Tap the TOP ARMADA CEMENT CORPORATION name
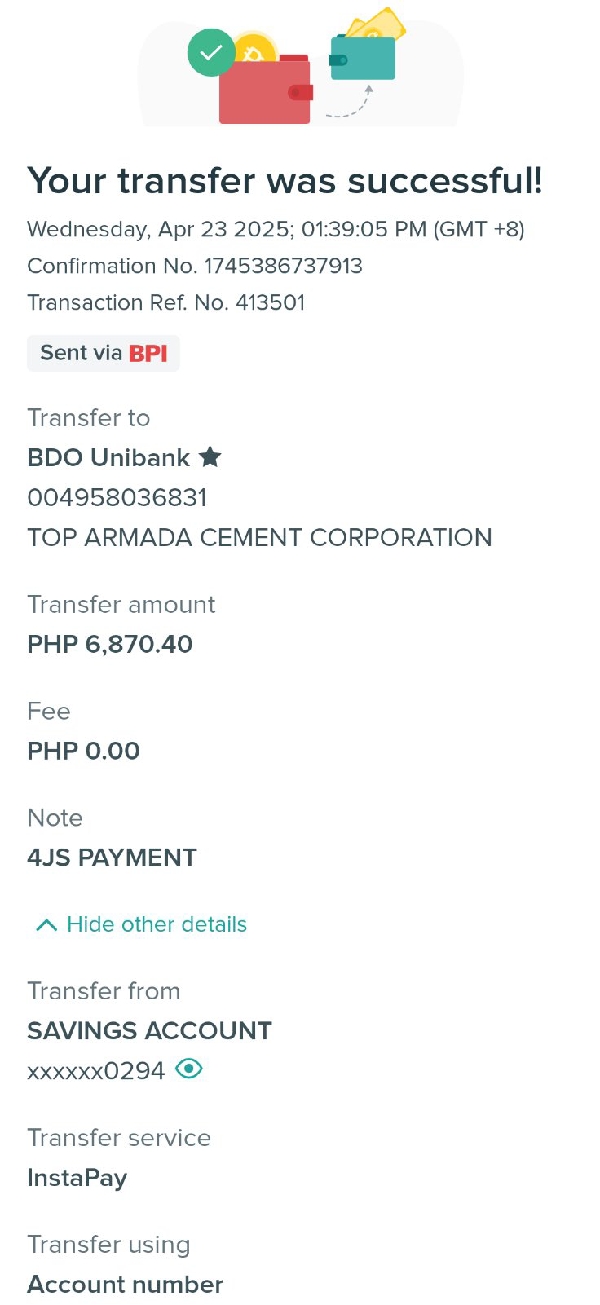This screenshot has height=1305, width=600. pos(259,537)
